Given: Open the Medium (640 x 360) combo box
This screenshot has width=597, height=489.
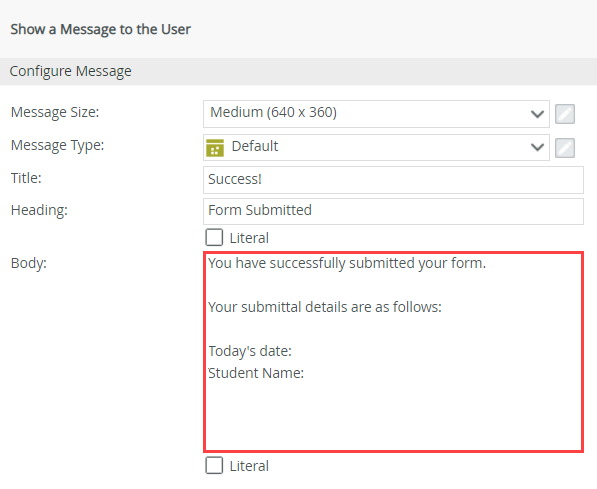Looking at the screenshot, I should tap(376, 114).
